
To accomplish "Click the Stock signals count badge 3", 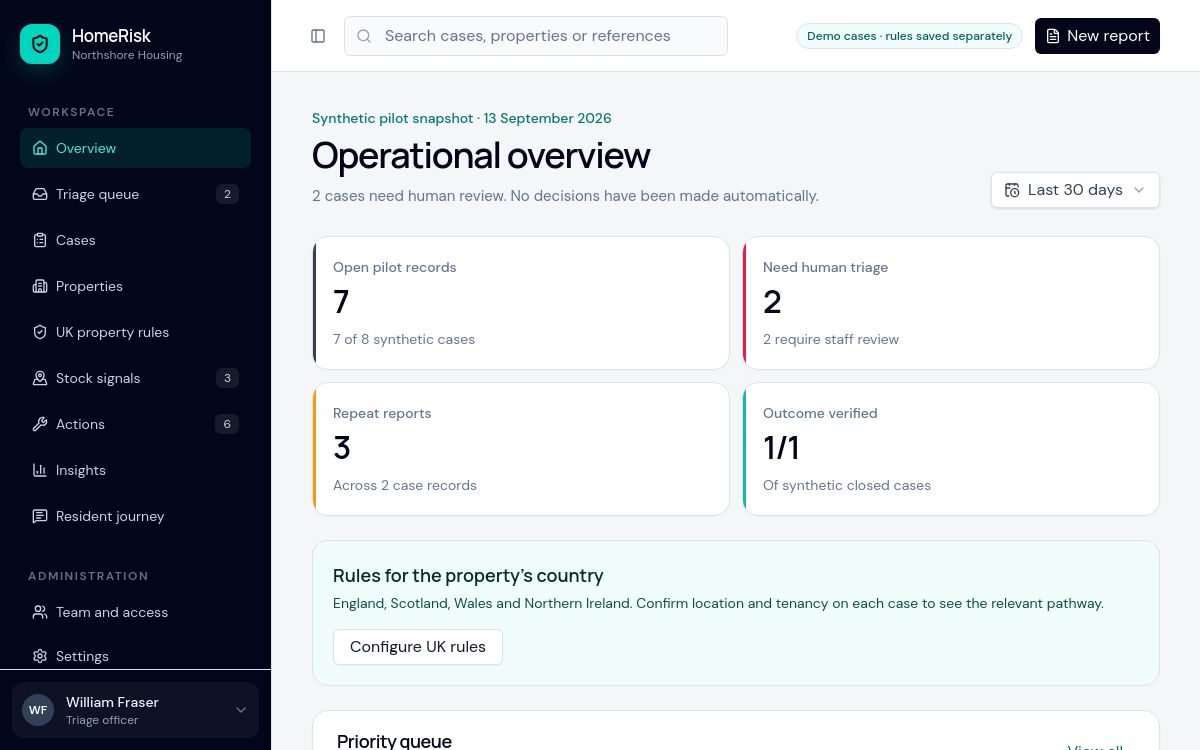I will [x=227, y=378].
